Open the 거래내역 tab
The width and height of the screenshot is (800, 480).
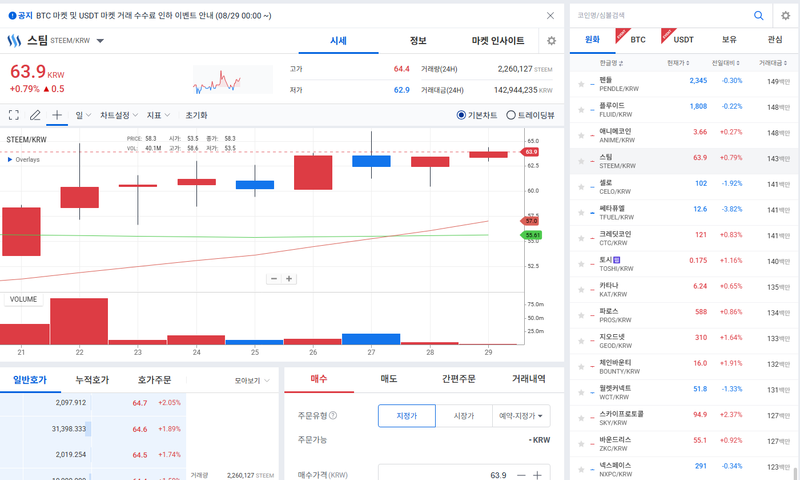coord(529,379)
